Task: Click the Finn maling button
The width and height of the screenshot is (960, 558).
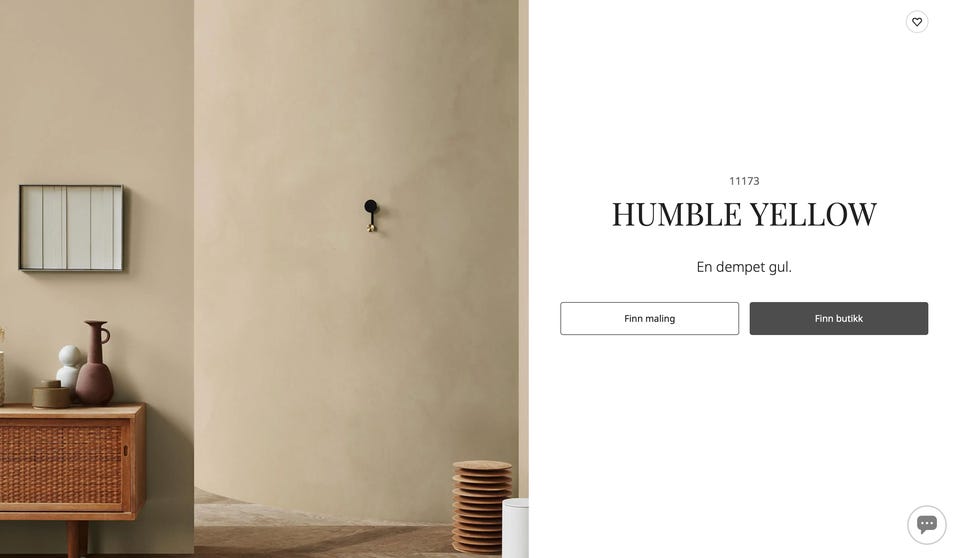Action: [x=649, y=319]
